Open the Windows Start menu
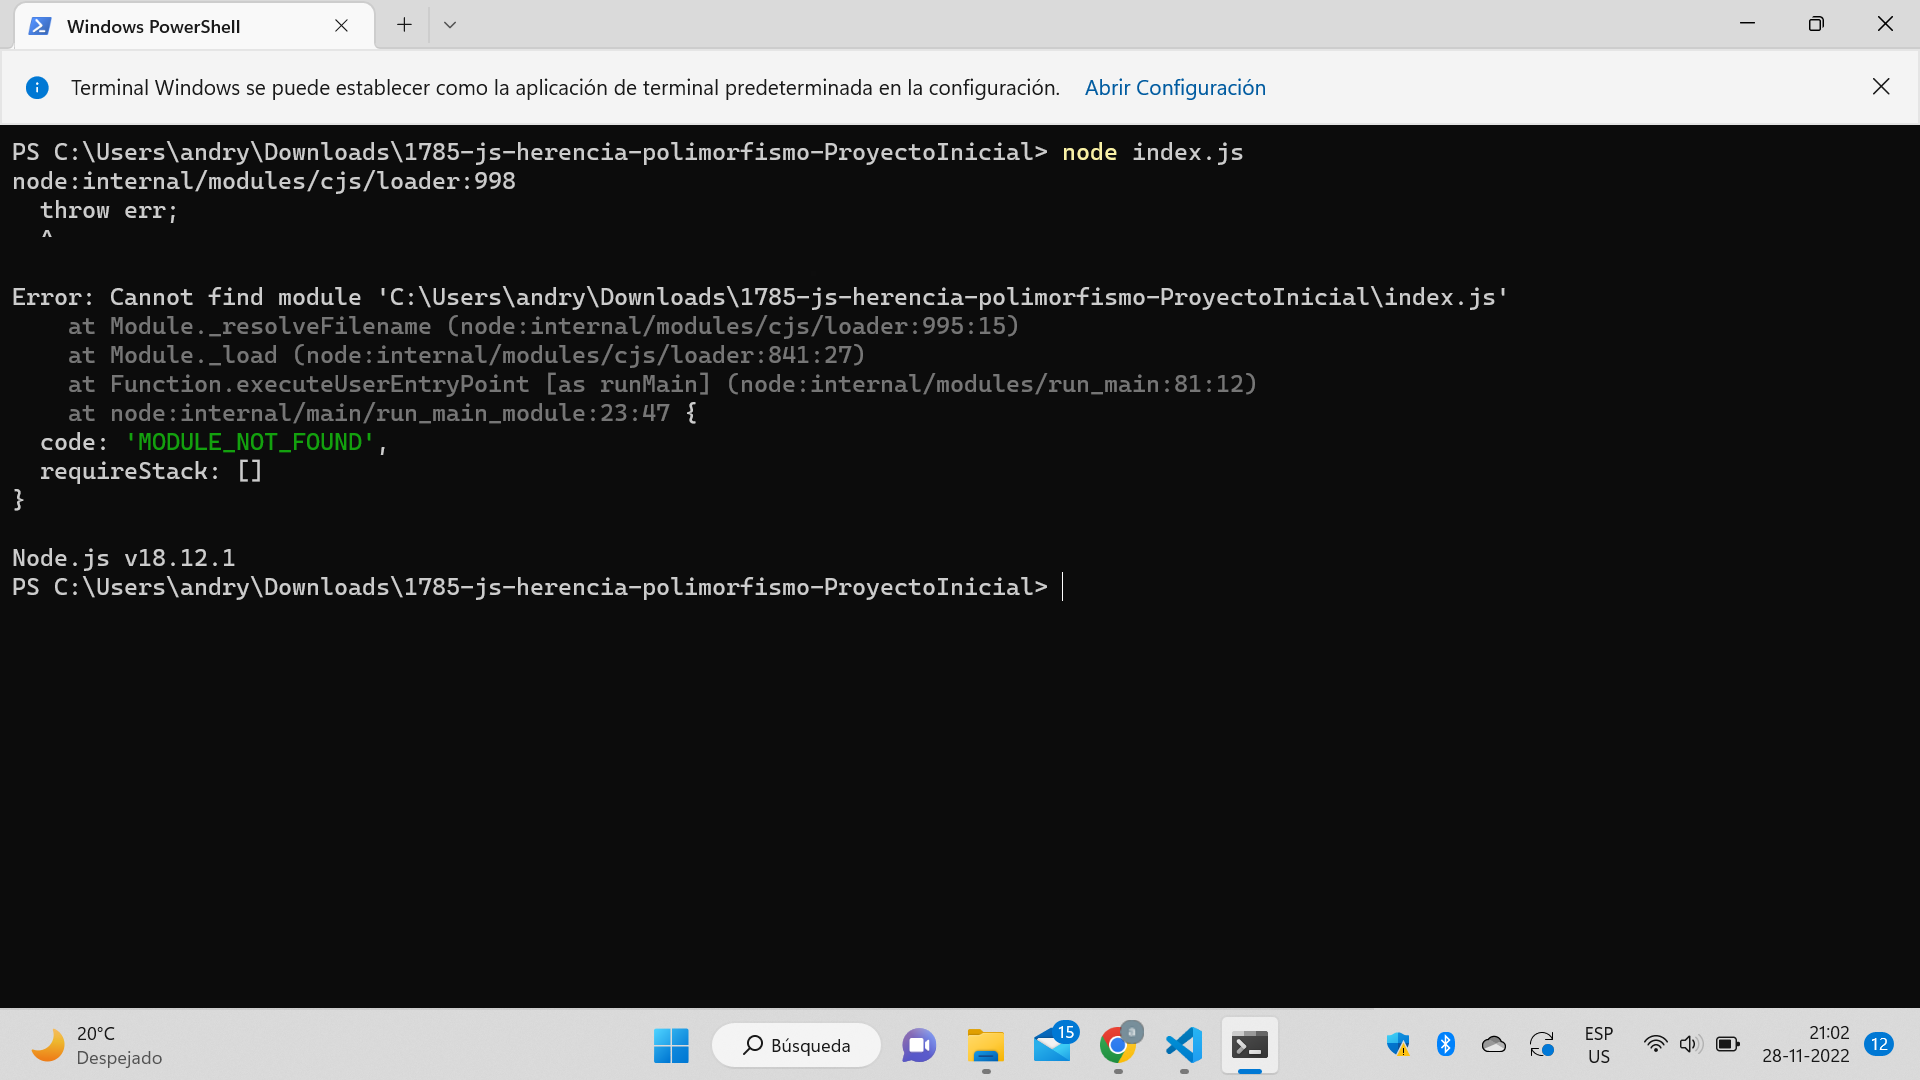This screenshot has height=1080, width=1920. point(671,1045)
